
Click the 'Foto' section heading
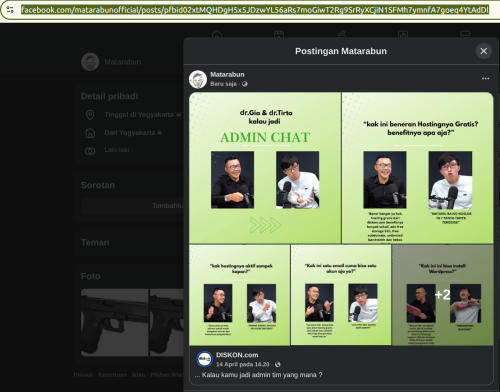click(90, 276)
